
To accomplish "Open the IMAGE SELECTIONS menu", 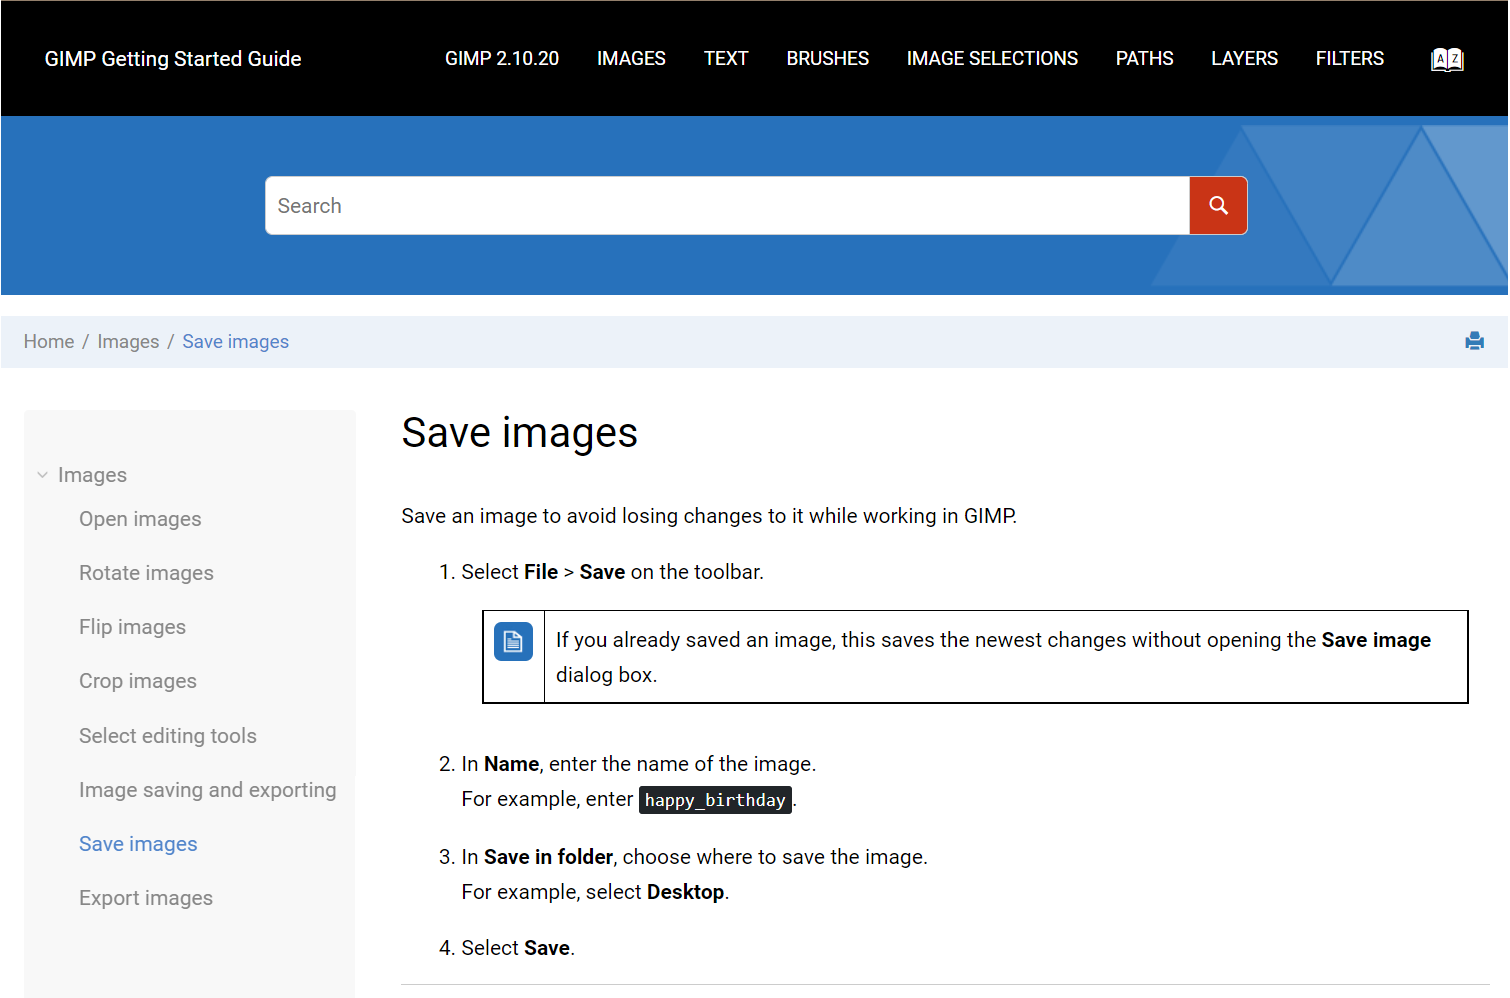I will [992, 59].
